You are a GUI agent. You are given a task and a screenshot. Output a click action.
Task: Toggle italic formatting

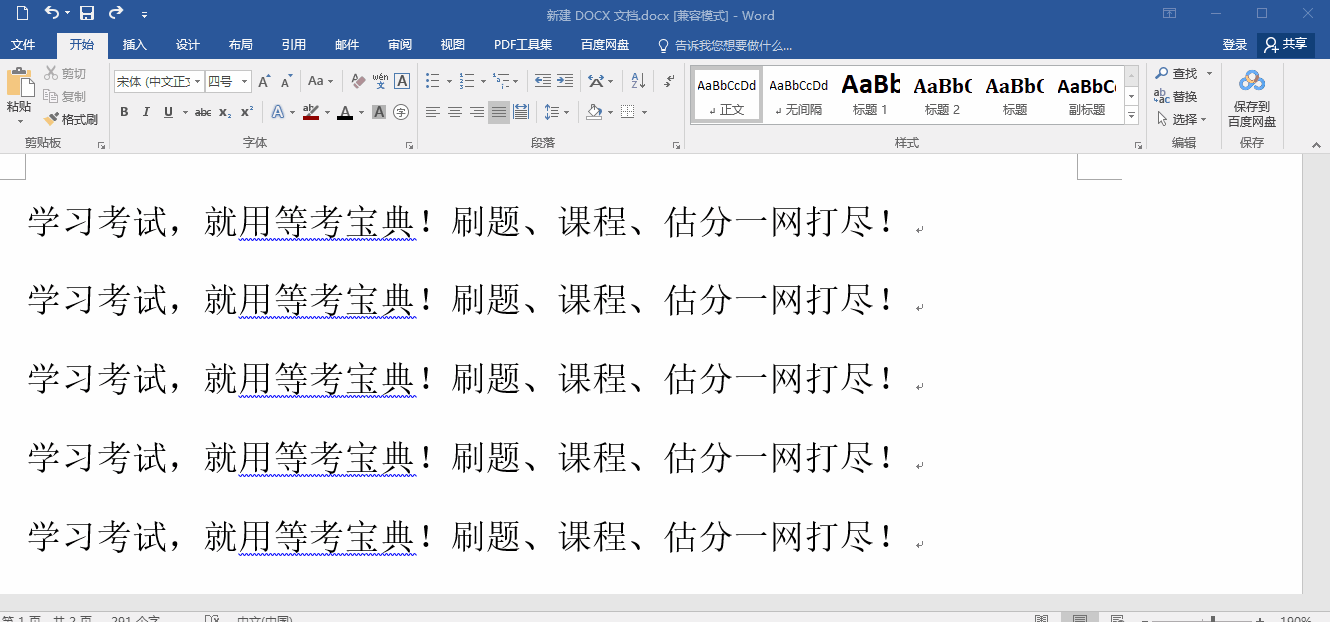click(146, 112)
